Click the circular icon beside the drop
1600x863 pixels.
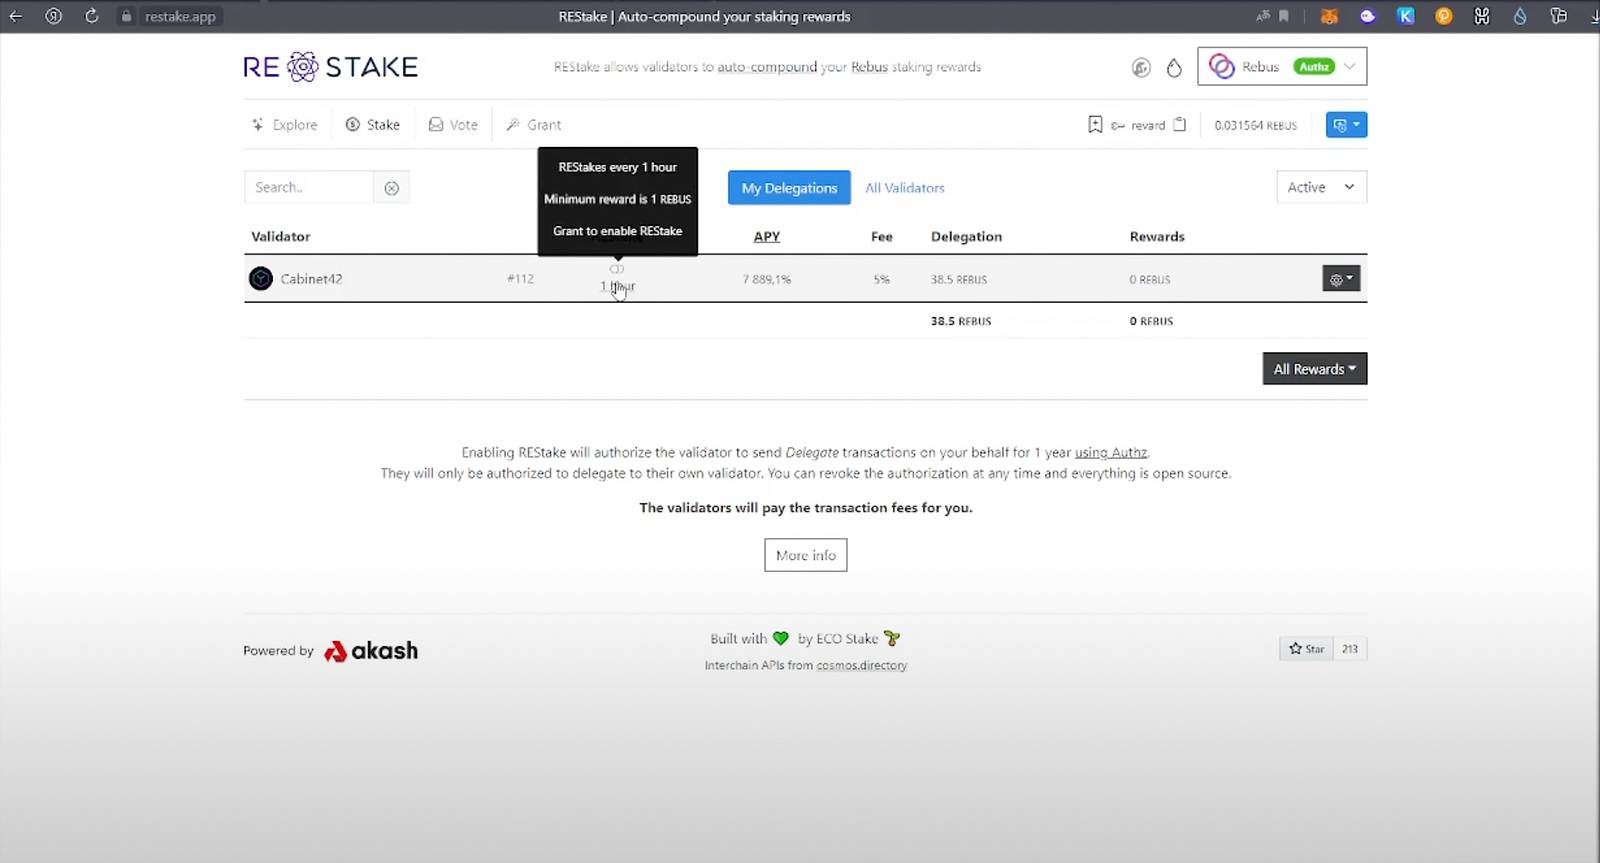click(1141, 68)
